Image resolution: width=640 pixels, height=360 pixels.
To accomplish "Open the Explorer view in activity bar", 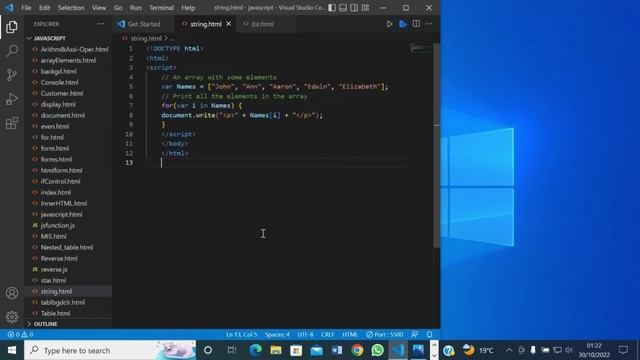I will pyautogui.click(x=12, y=27).
